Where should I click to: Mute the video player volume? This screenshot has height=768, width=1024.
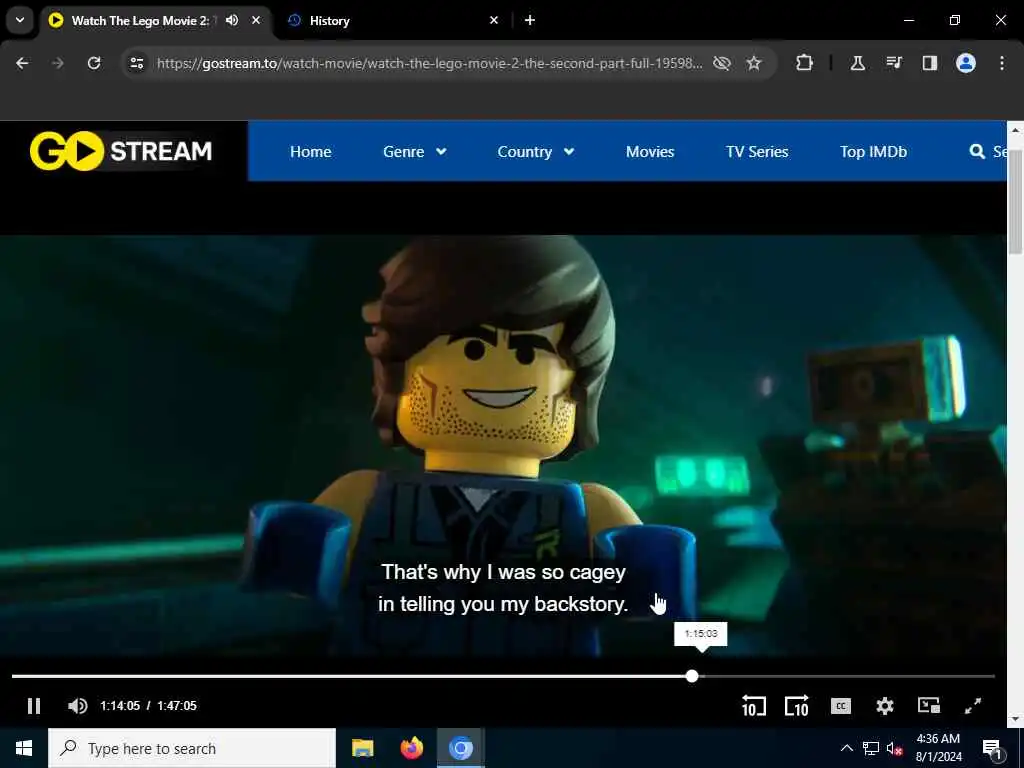(78, 706)
